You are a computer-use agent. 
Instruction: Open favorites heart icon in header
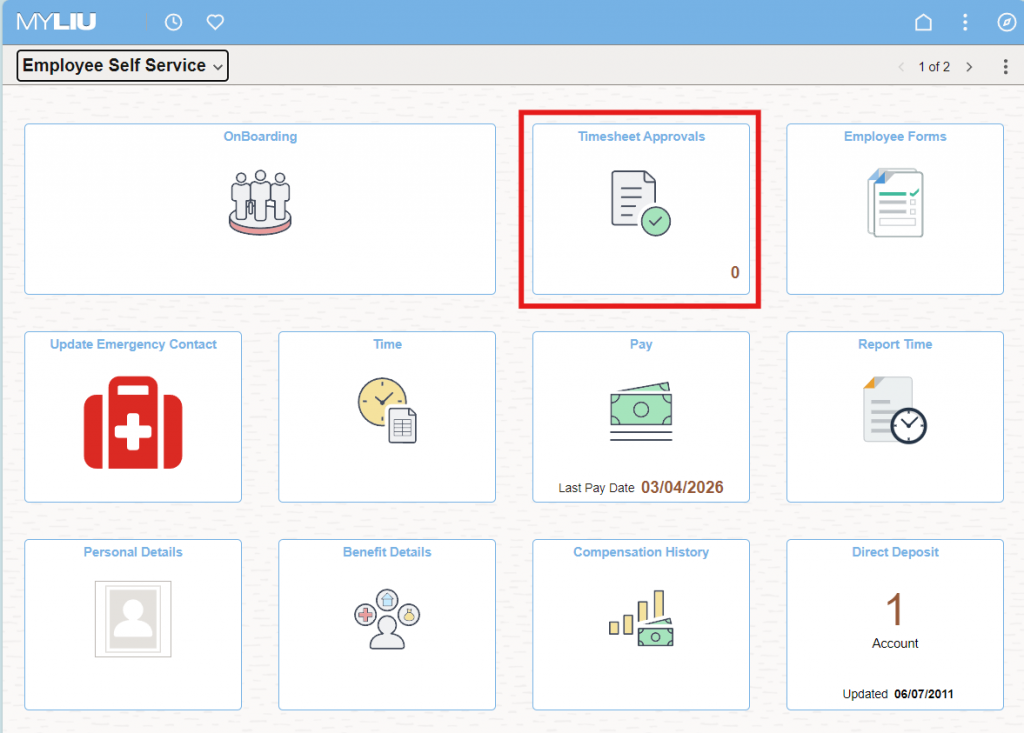pos(215,22)
